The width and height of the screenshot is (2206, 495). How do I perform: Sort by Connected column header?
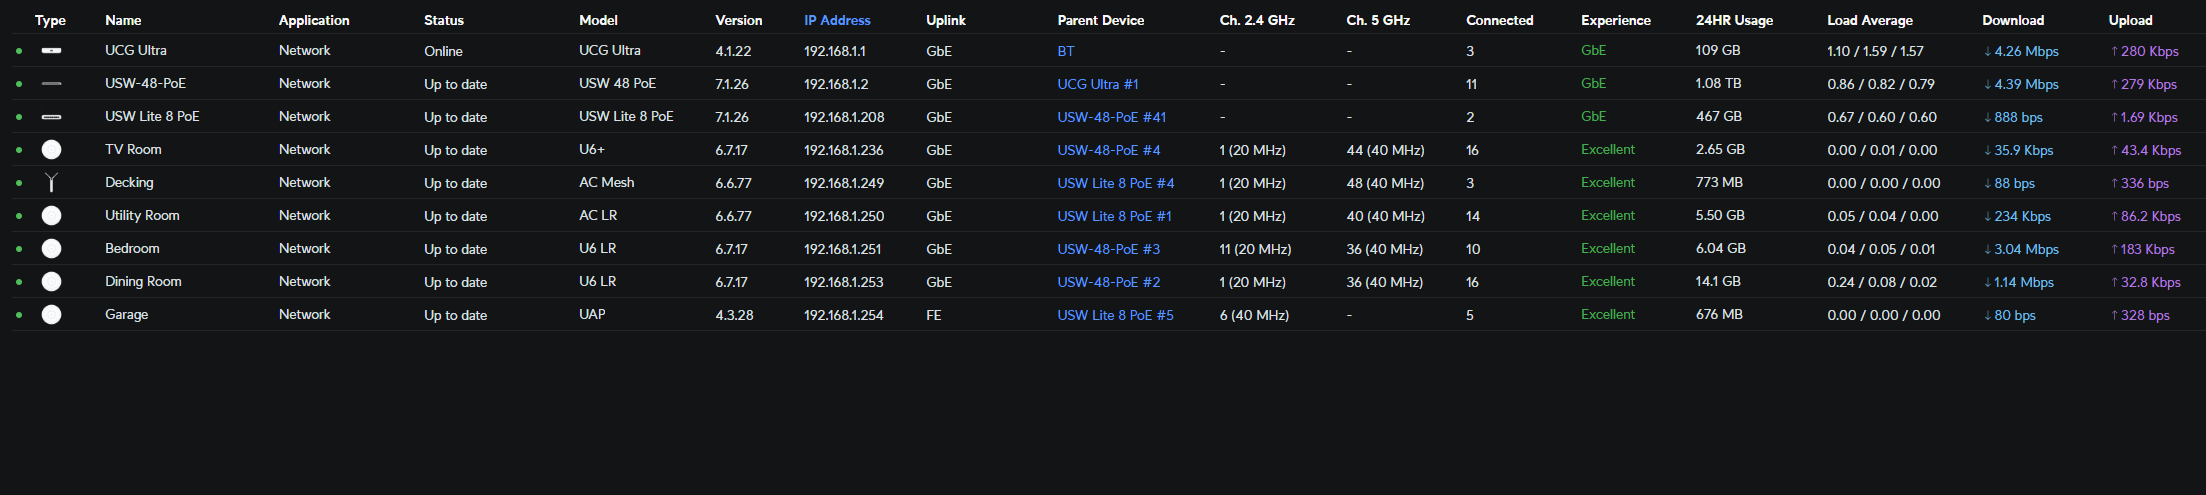[1499, 20]
